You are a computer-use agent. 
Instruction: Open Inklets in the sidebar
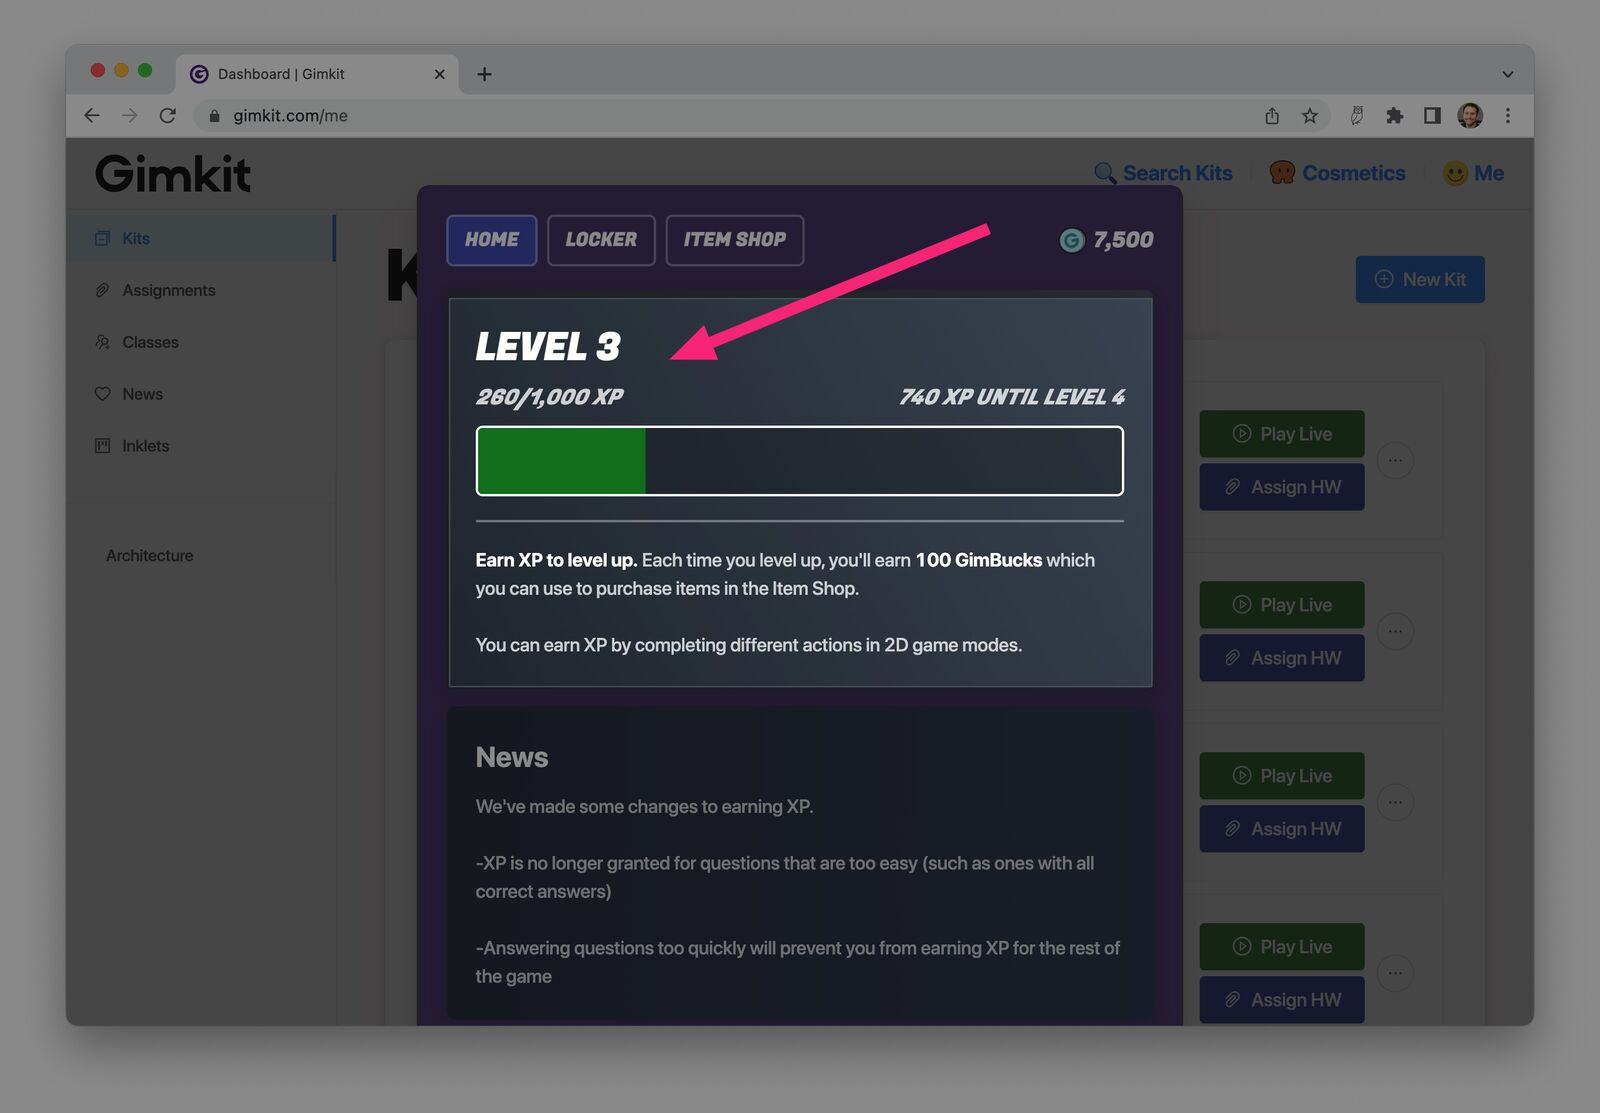pyautogui.click(x=200, y=446)
